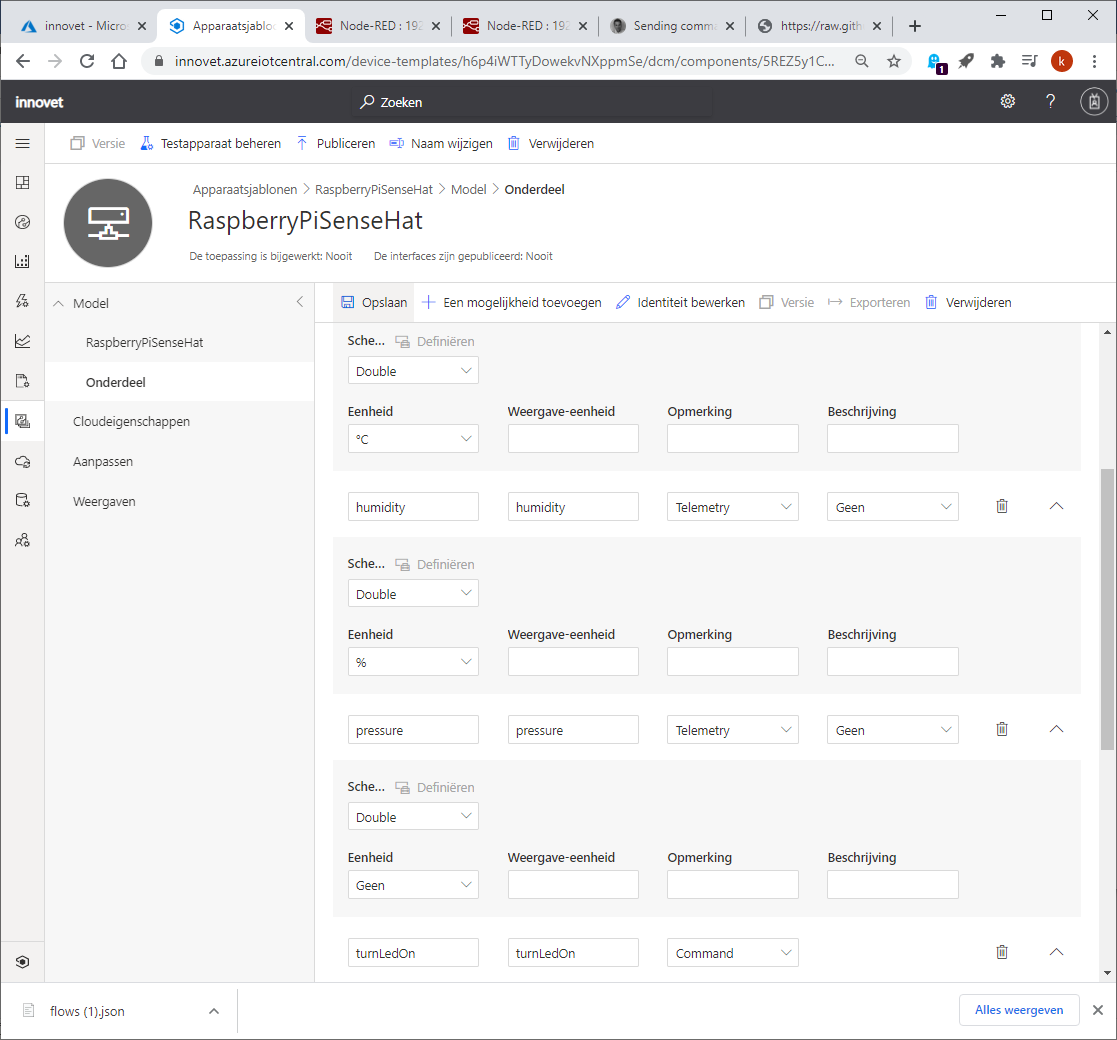Click Opslaan to save the component

pyautogui.click(x=374, y=302)
